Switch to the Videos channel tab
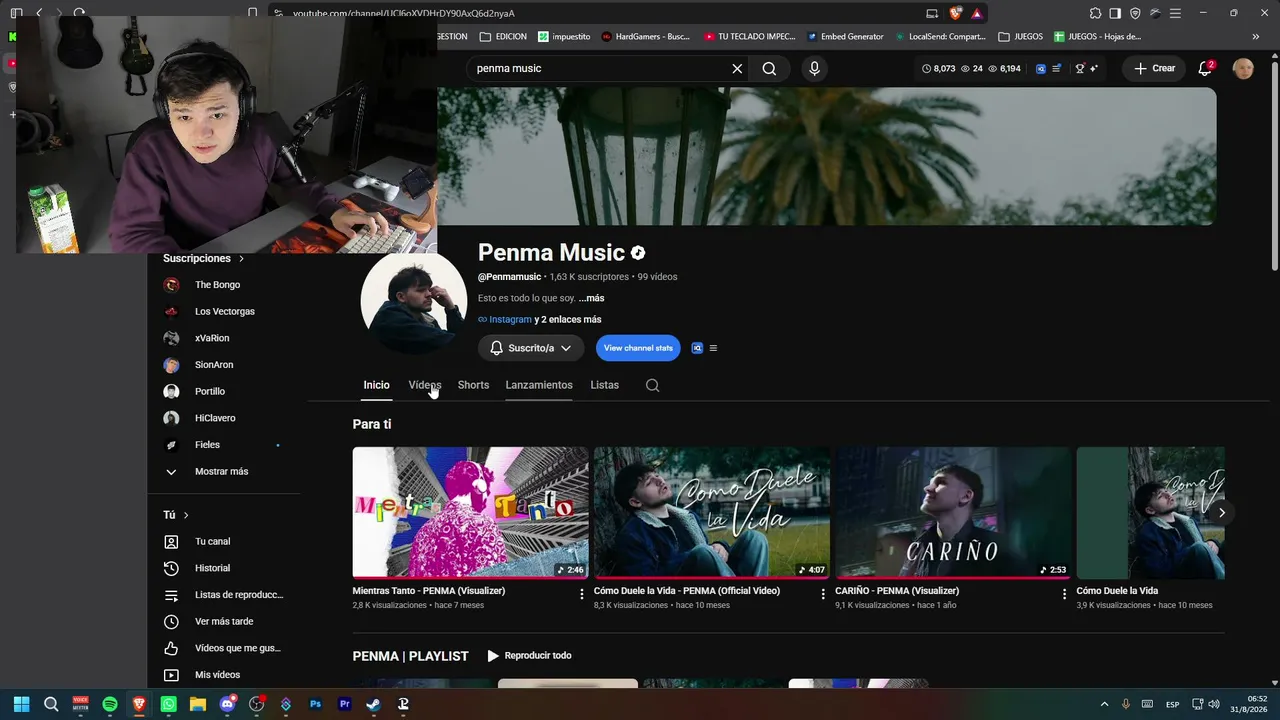The width and height of the screenshot is (1280, 720). click(425, 385)
